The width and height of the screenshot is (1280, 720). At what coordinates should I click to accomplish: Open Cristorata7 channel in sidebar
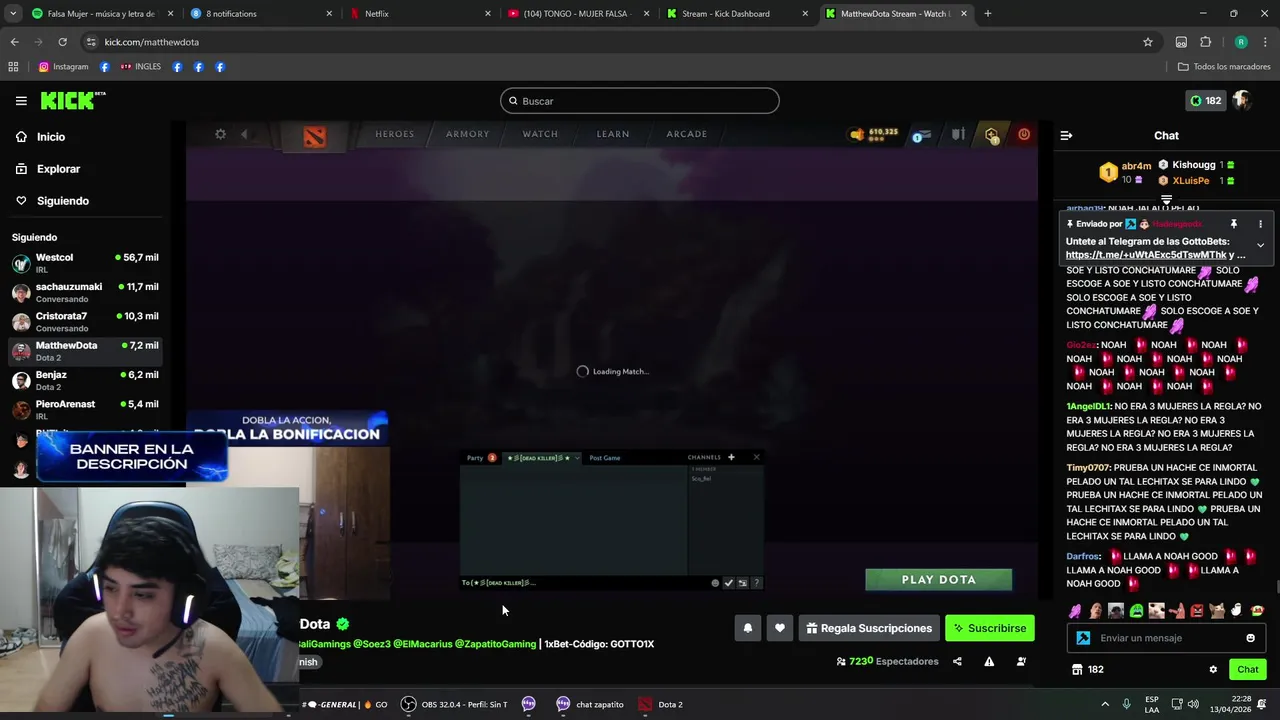coord(86,321)
